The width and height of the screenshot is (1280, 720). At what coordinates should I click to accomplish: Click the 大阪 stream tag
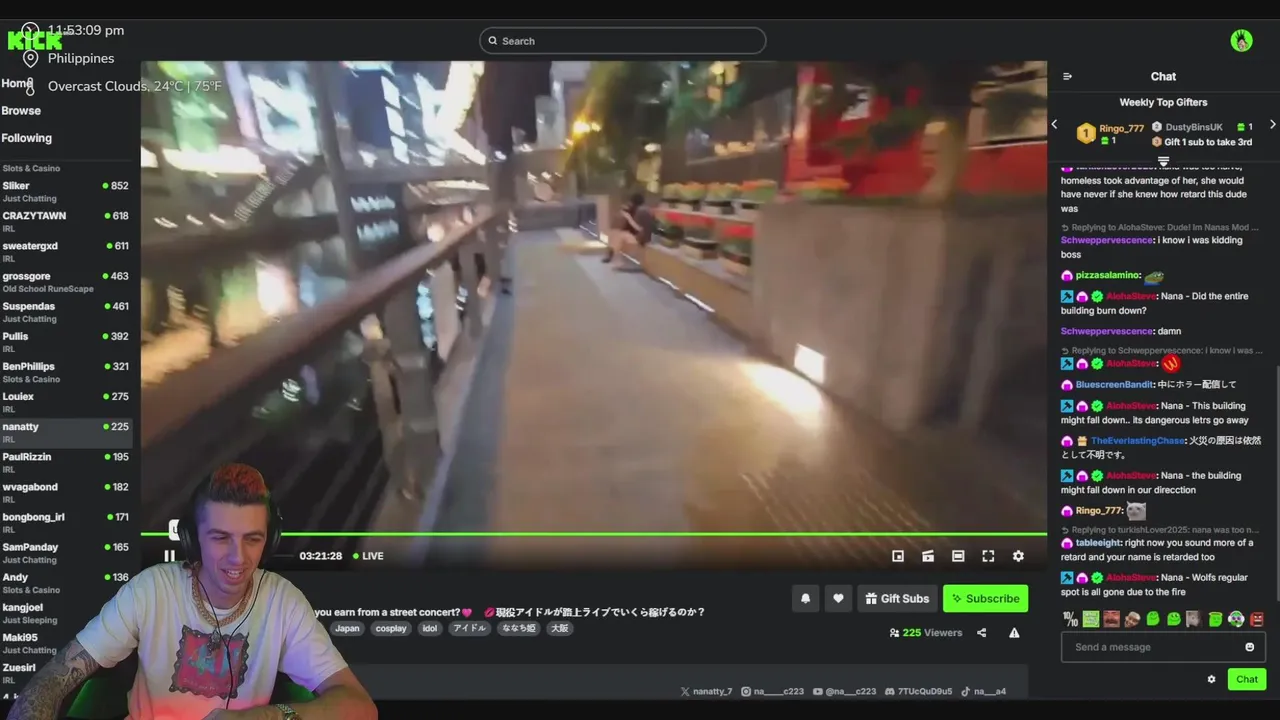pos(560,628)
